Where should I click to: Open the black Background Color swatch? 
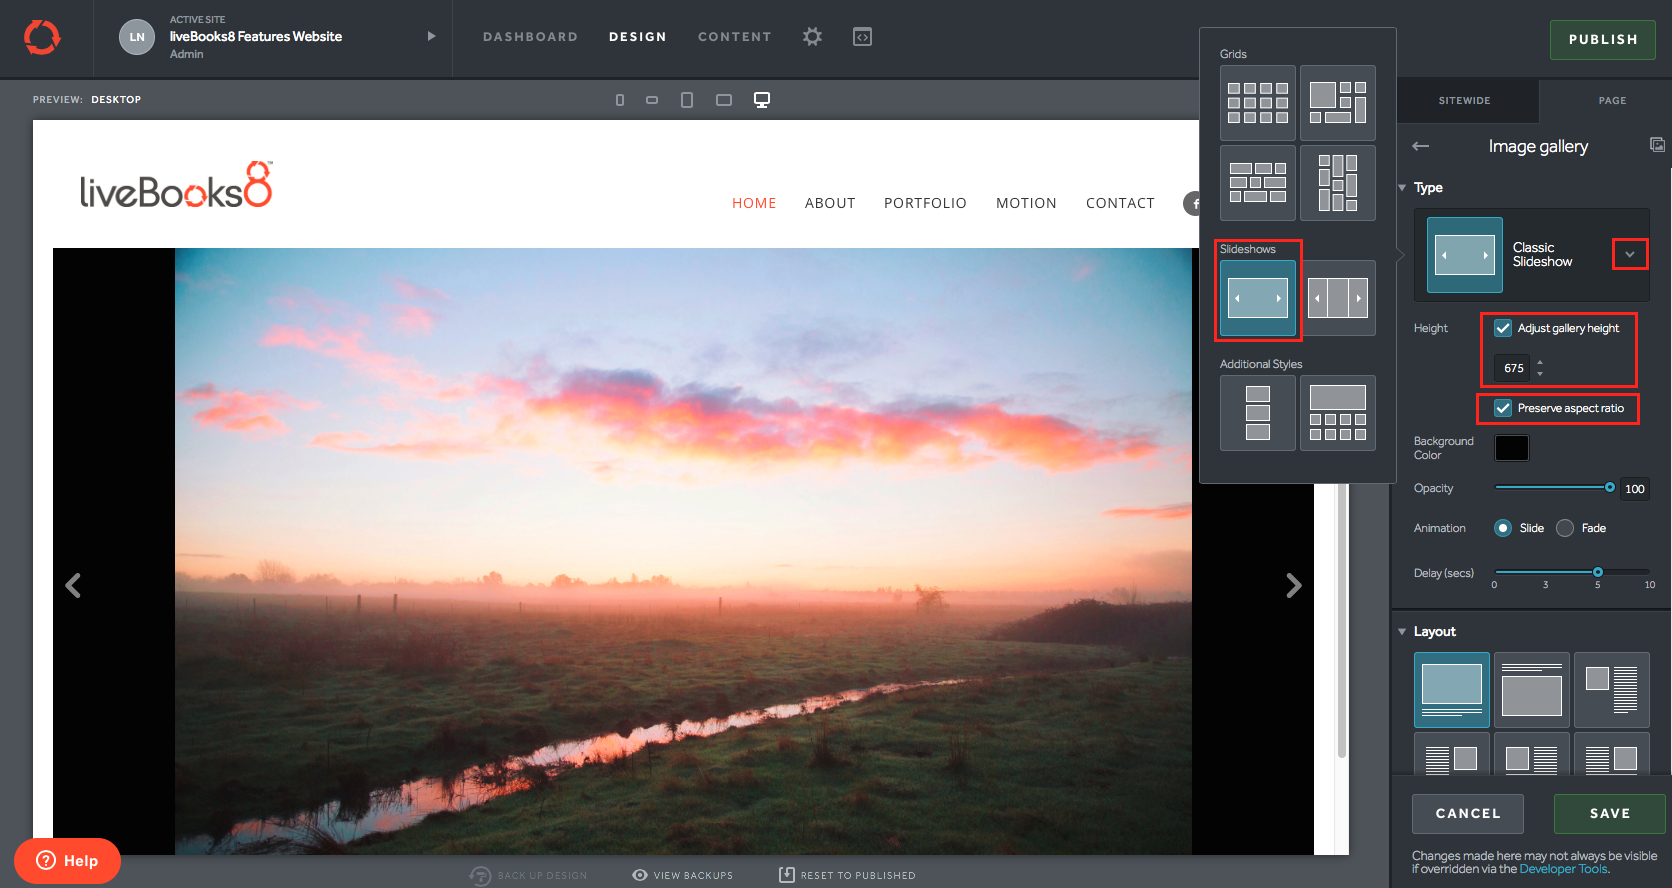(x=1511, y=448)
